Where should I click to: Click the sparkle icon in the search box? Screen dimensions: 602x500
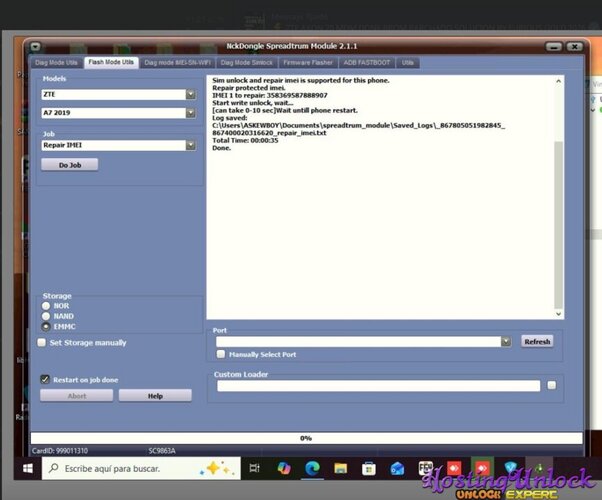217,468
